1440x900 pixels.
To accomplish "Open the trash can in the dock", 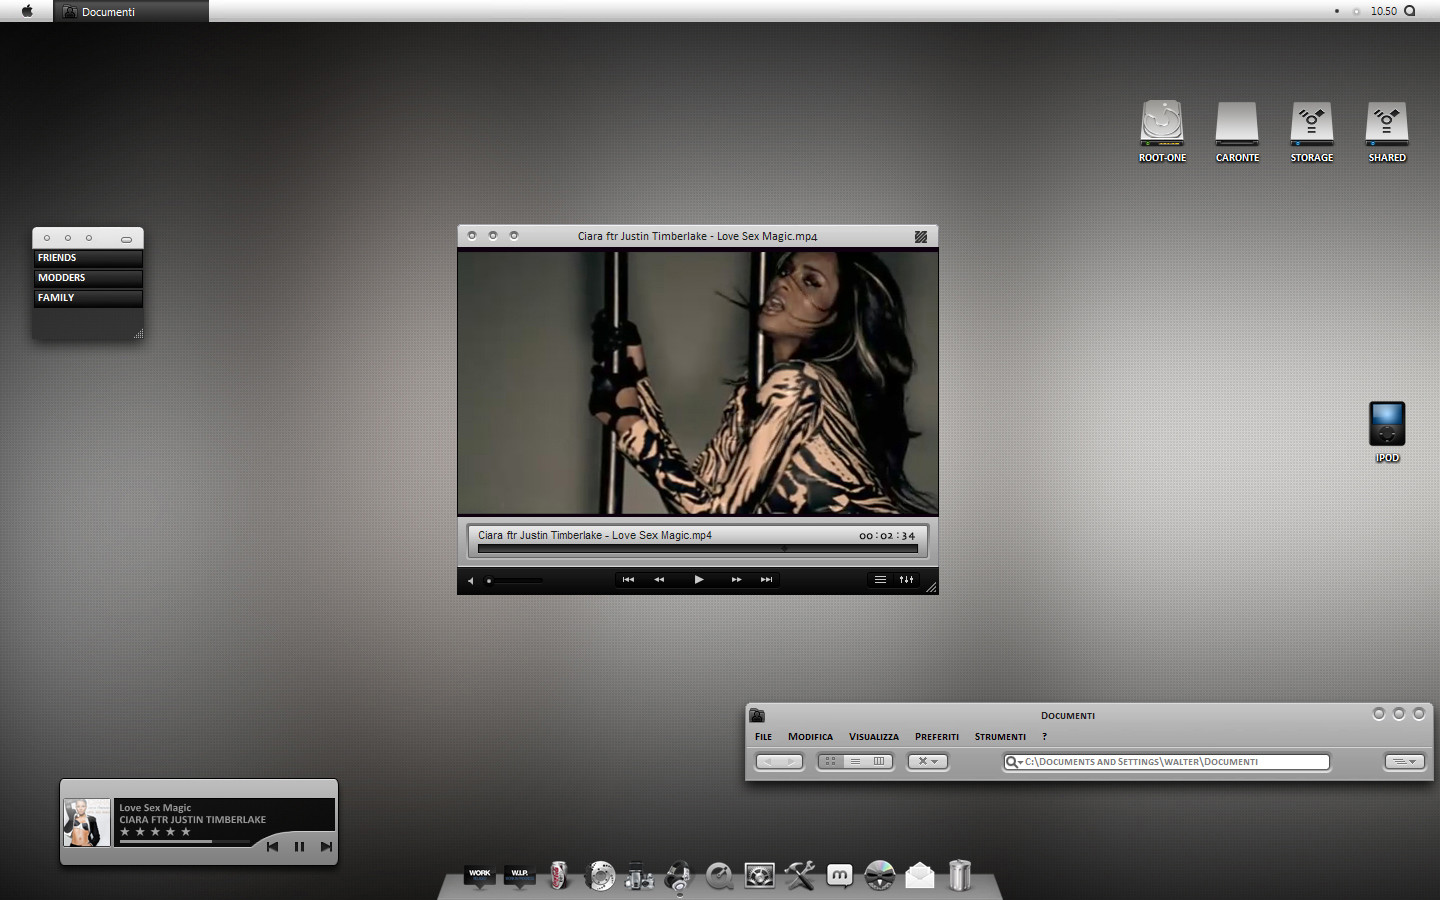I will pos(960,875).
